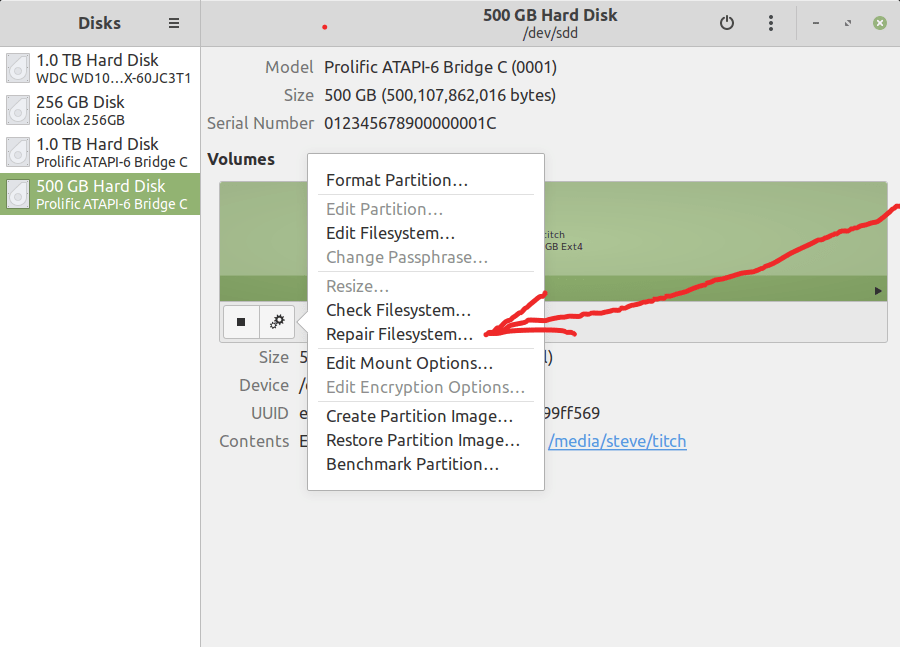
Task: Open the /media/steve/titch mount link
Action: click(x=617, y=441)
